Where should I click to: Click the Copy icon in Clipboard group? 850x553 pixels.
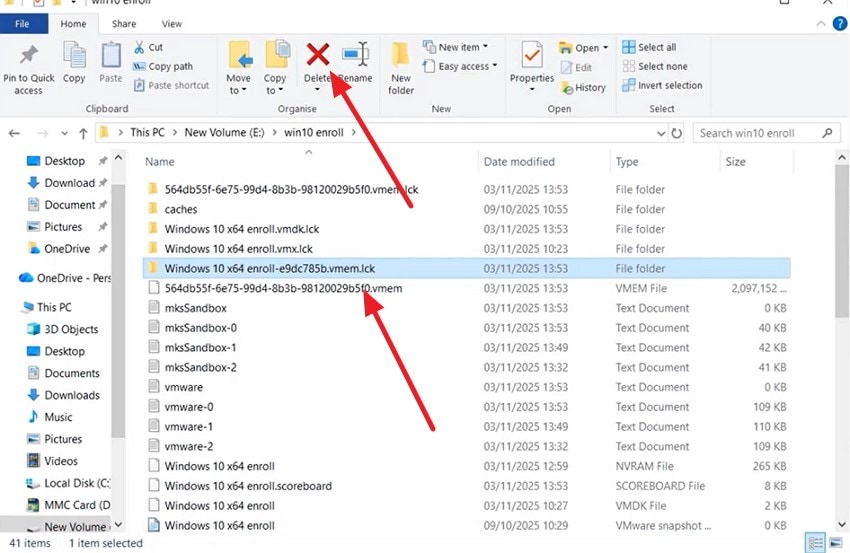click(x=74, y=55)
